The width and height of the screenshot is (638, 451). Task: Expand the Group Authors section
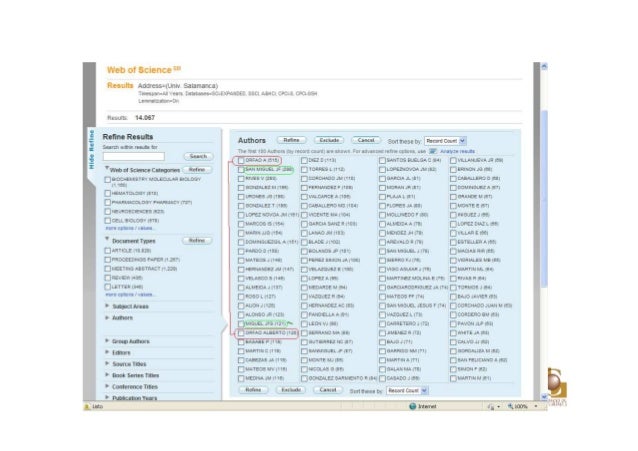(x=107, y=341)
